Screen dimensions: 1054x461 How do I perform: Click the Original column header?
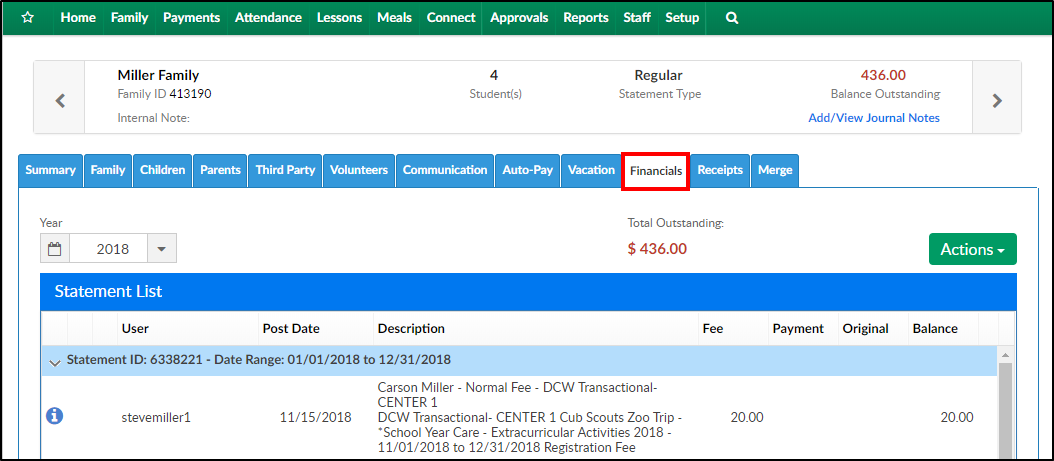tap(865, 329)
